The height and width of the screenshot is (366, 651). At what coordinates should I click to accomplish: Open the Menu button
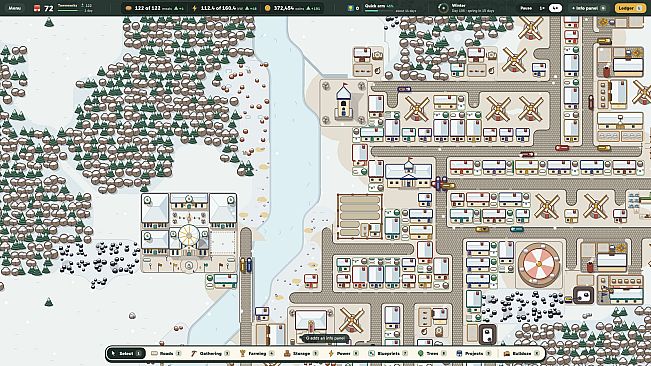pyautogui.click(x=15, y=8)
